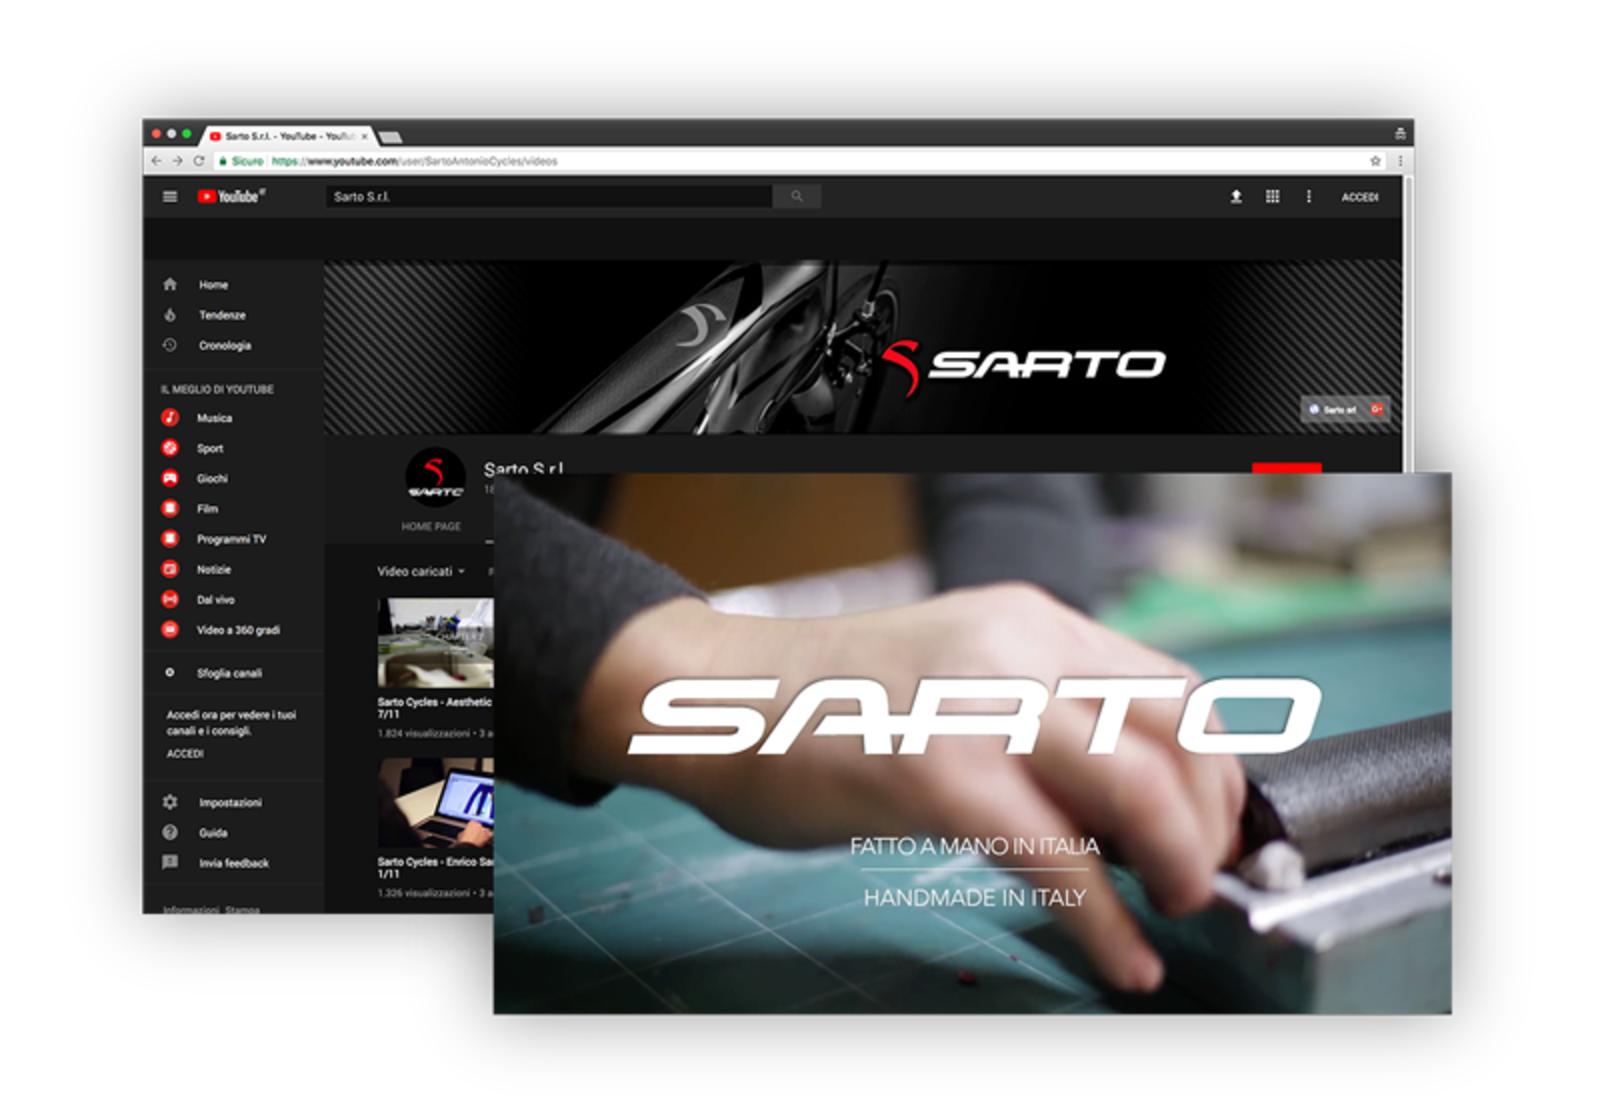This screenshot has height=1120, width=1600.
Task: Click the Dal vivo icon
Action: (x=170, y=599)
